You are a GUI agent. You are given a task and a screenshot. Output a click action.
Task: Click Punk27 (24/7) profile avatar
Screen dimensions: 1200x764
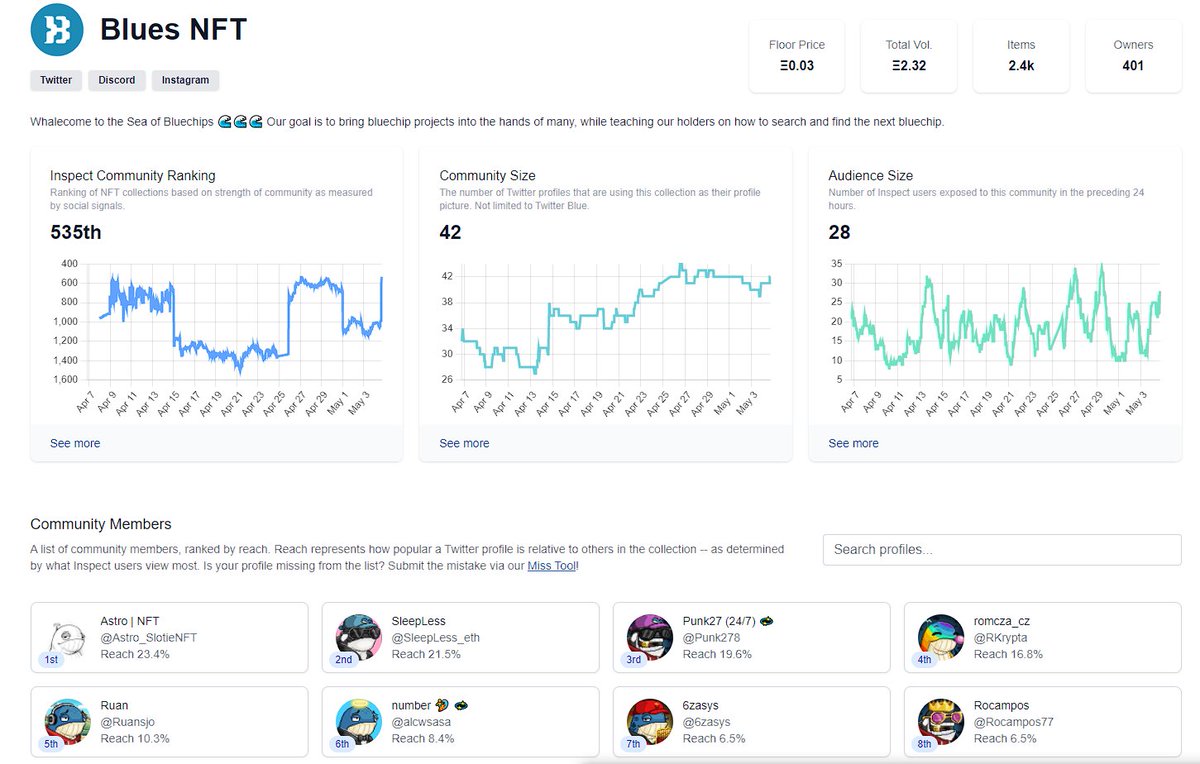649,636
